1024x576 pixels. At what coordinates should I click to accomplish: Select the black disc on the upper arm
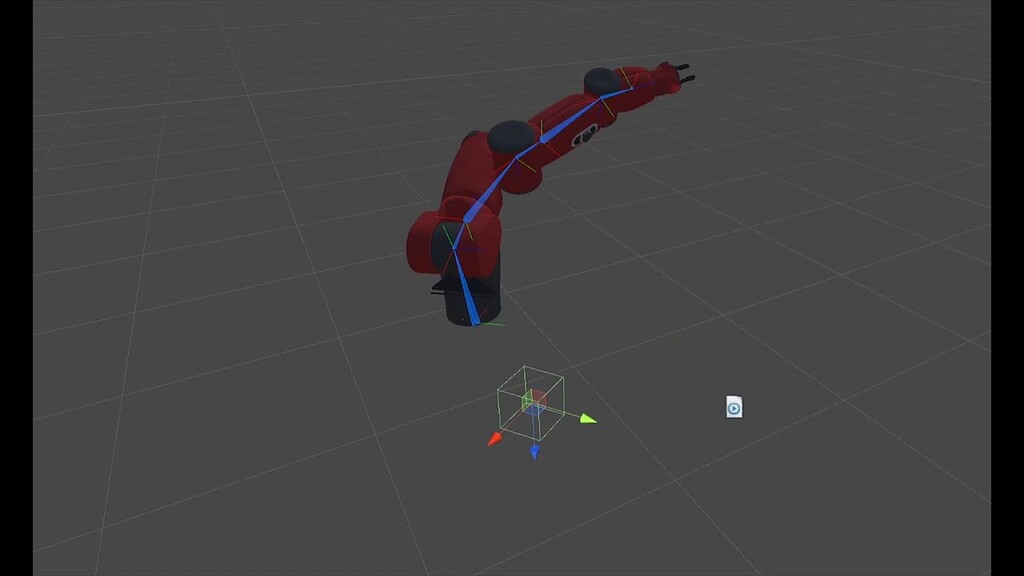click(508, 133)
